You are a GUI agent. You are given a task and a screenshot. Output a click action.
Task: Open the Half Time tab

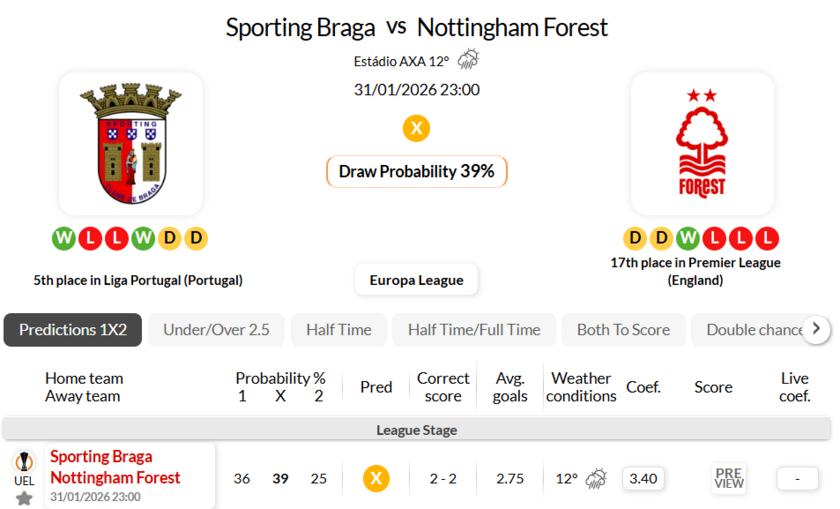338,329
